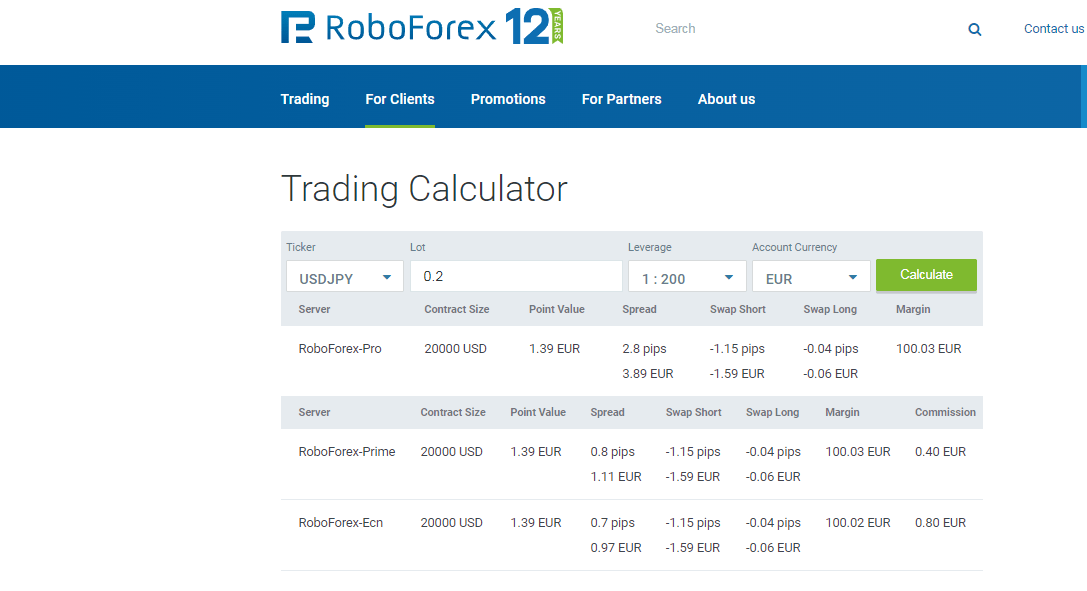Click 20000 USD contract size for RoboForex-Pro
The height and width of the screenshot is (591, 1087).
pos(455,349)
